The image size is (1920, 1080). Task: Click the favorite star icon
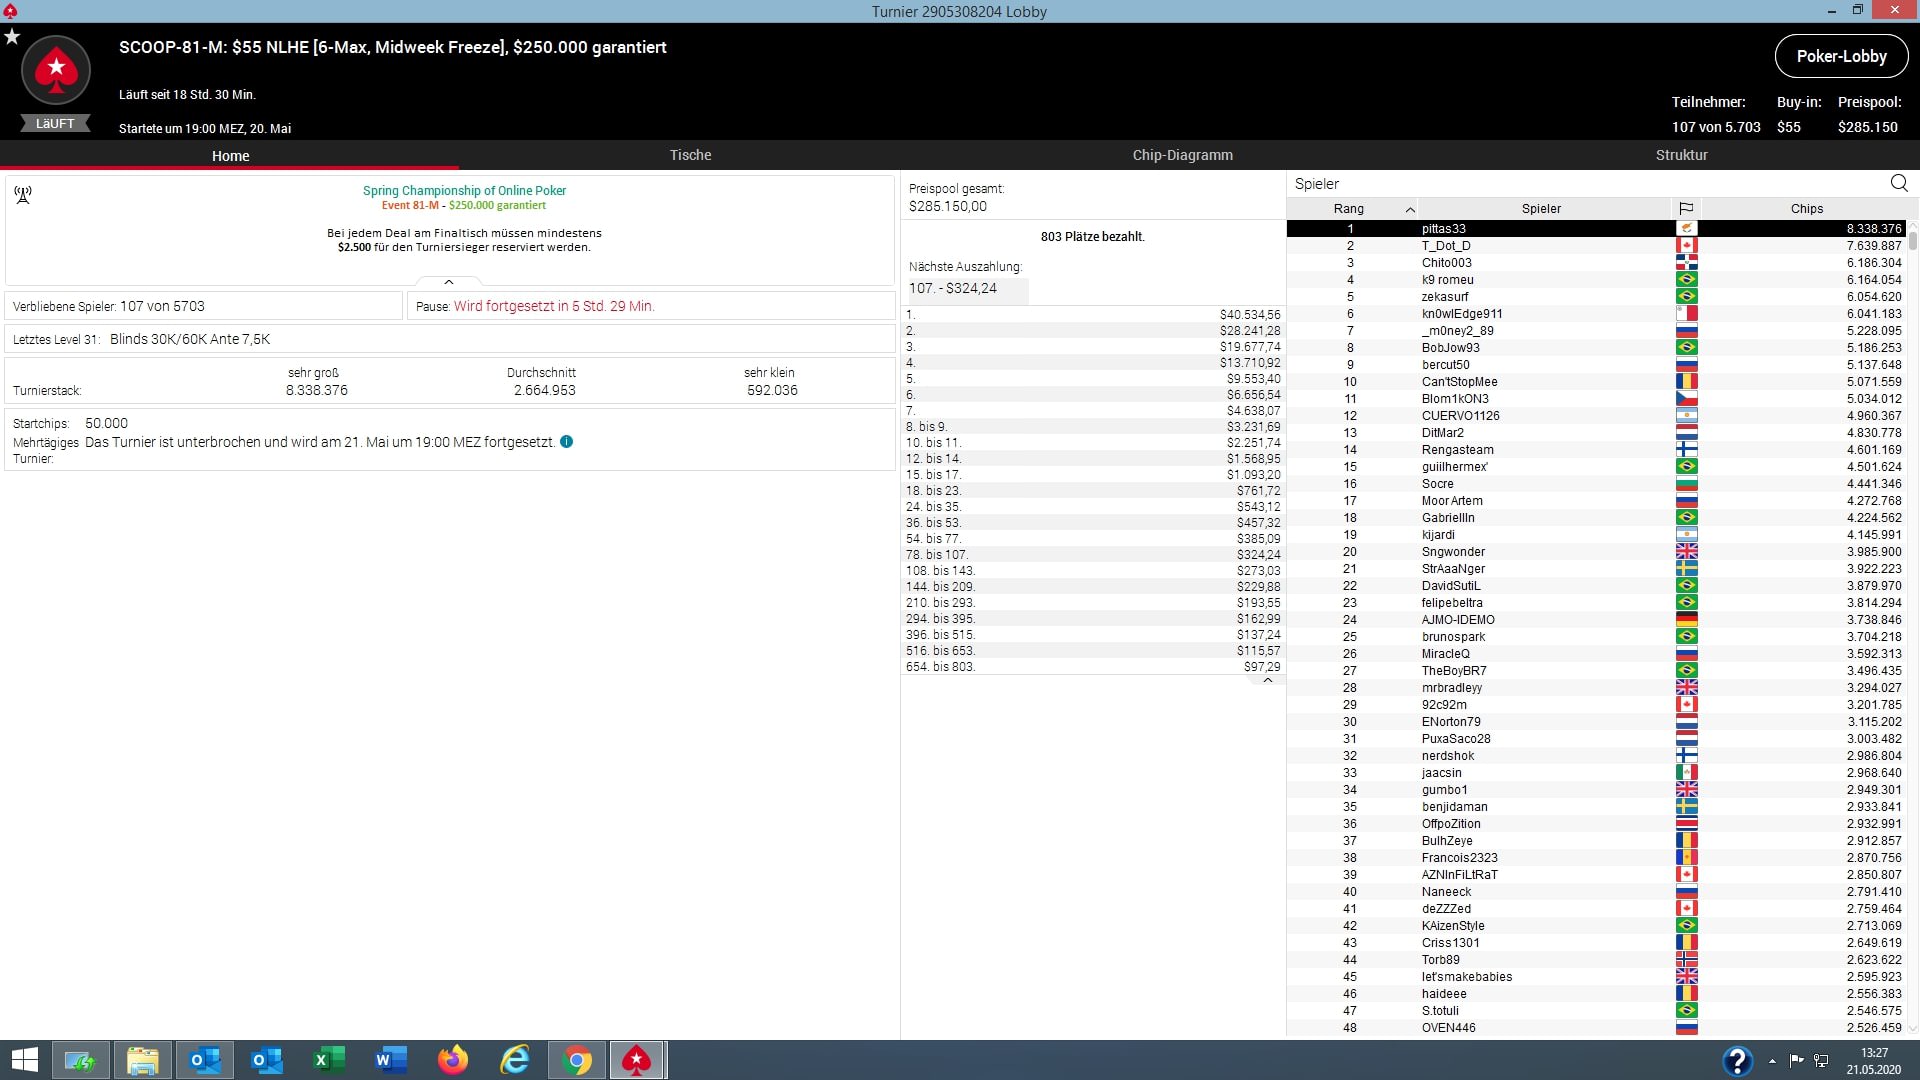coord(12,37)
